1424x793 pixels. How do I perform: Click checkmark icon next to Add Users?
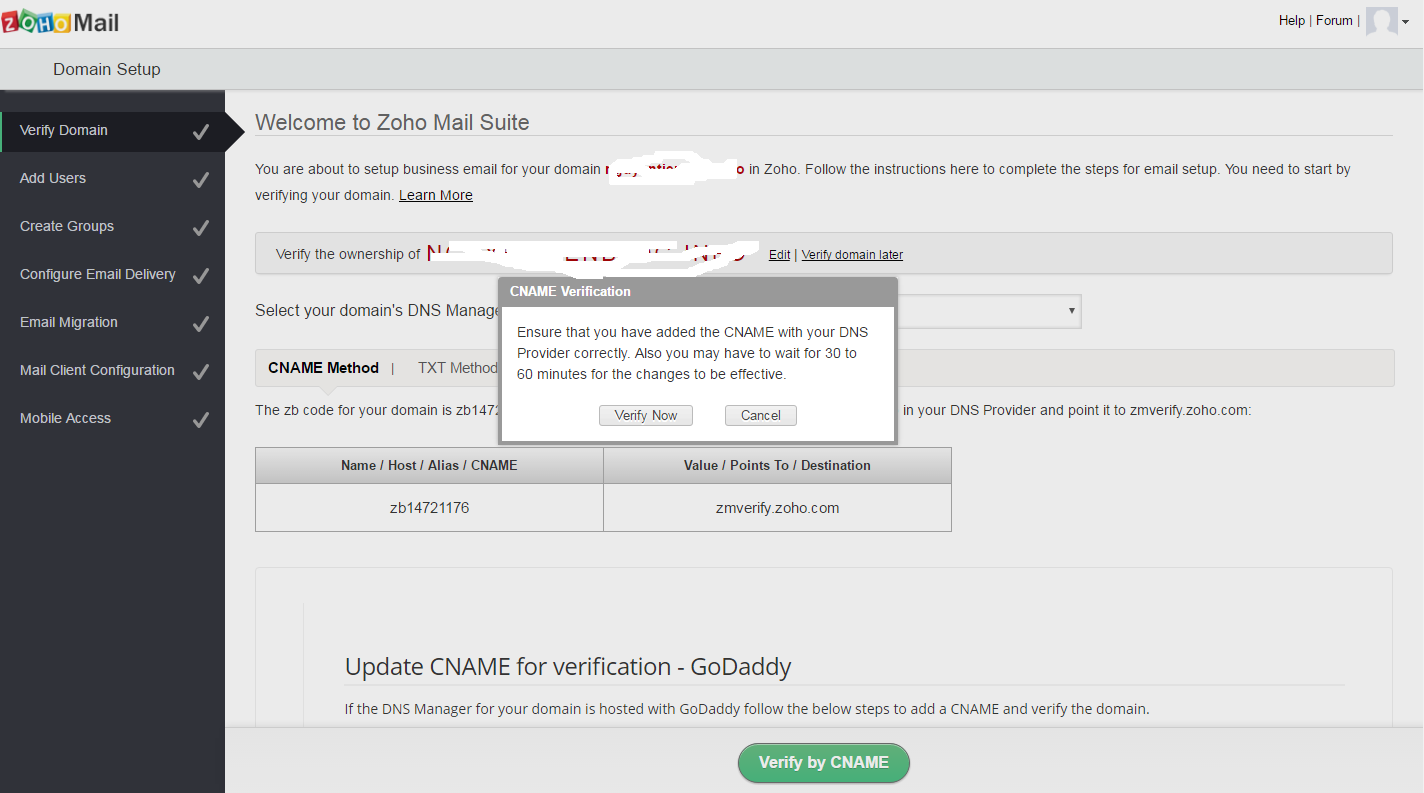(x=201, y=179)
